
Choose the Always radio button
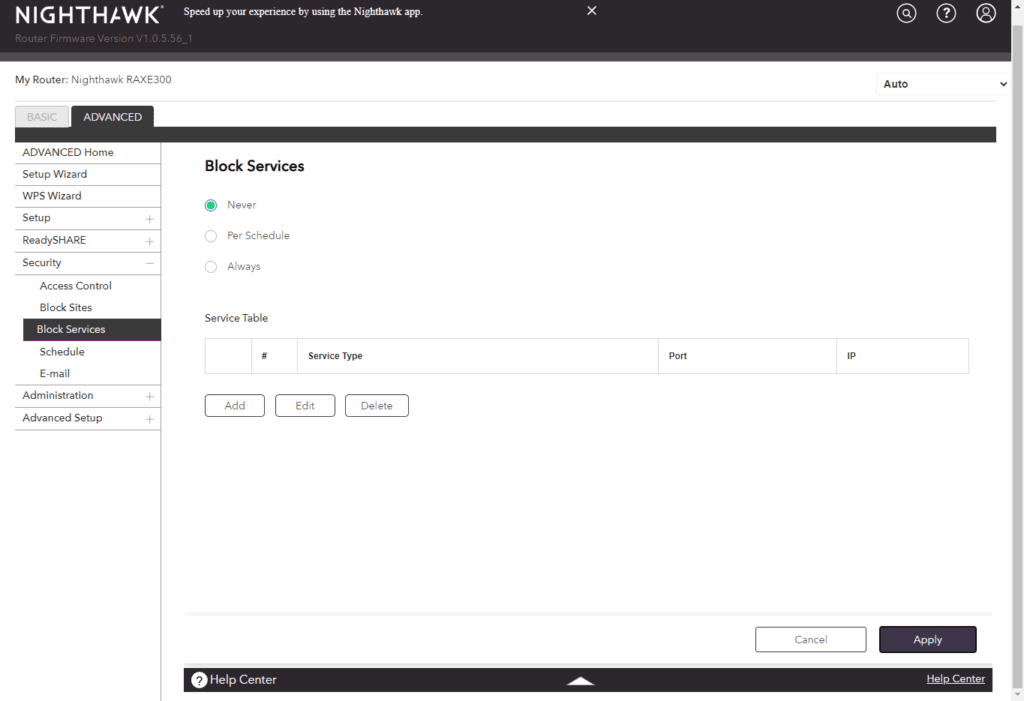click(x=211, y=267)
